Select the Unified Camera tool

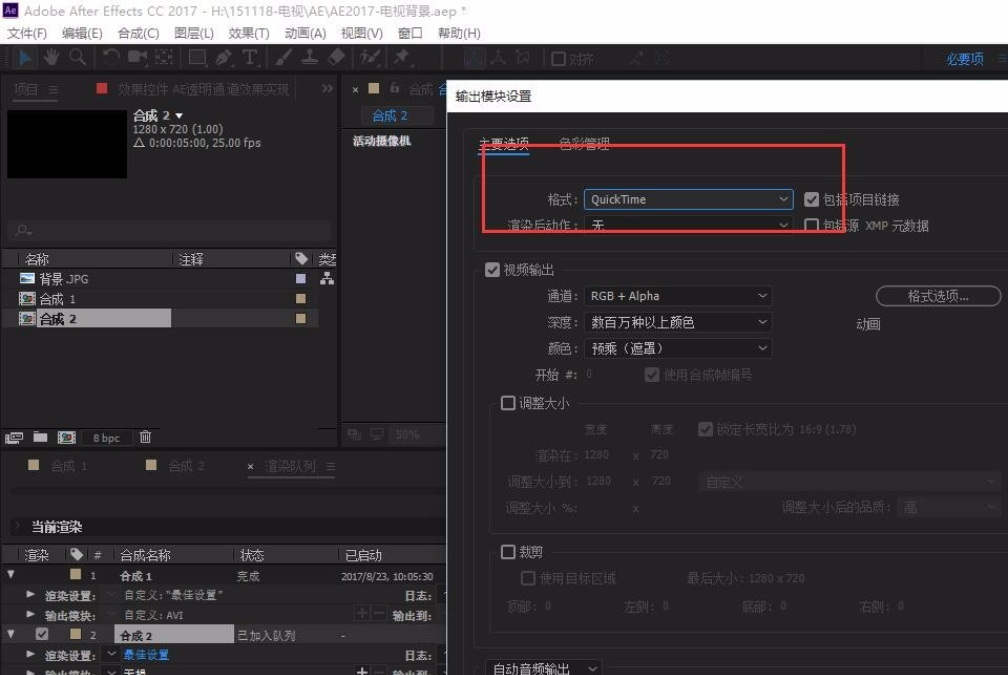137,58
